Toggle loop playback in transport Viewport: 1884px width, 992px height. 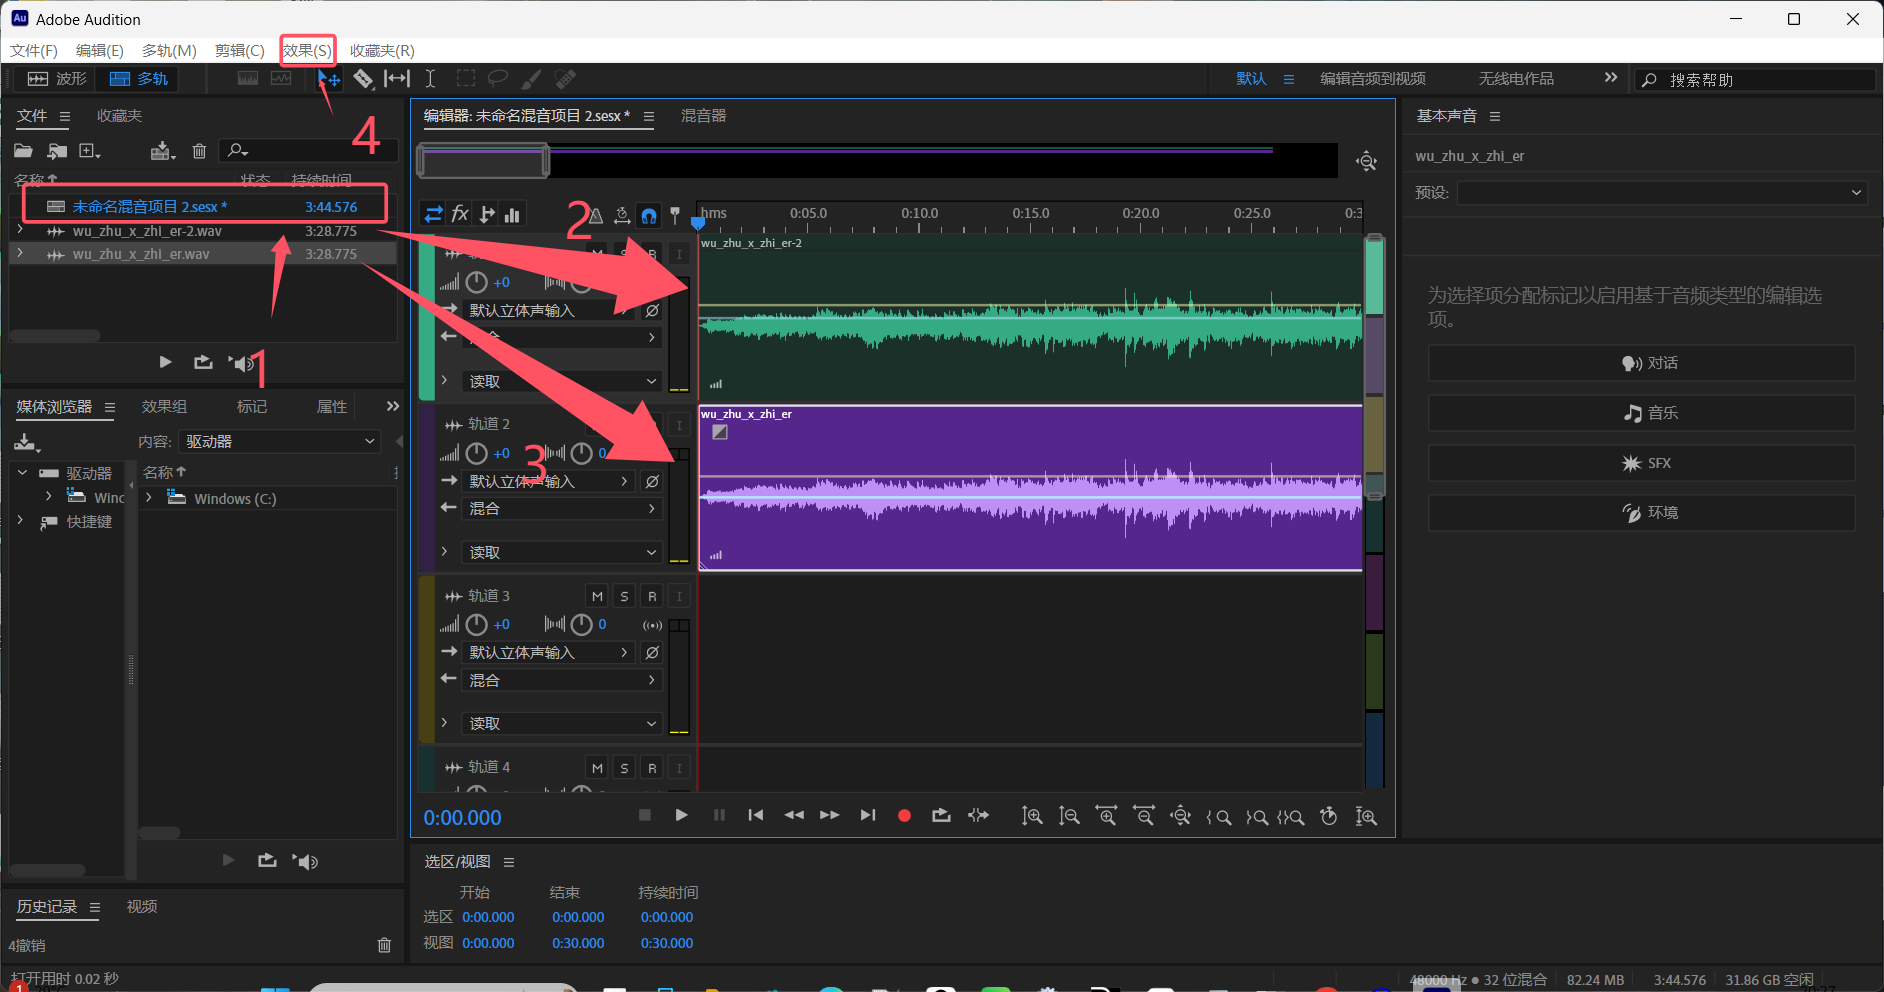pyautogui.click(x=941, y=815)
